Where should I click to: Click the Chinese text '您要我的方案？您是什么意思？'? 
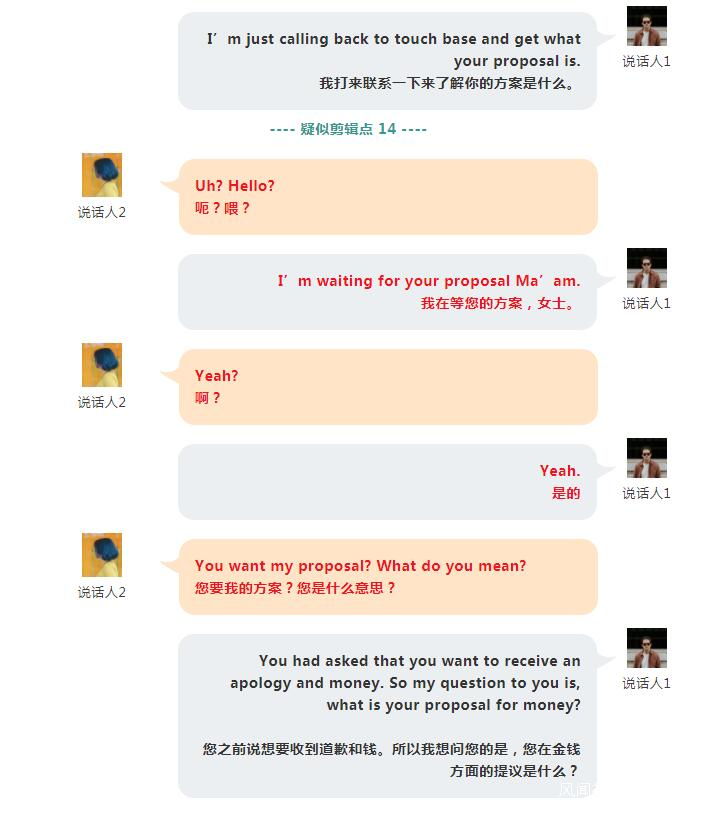[295, 588]
